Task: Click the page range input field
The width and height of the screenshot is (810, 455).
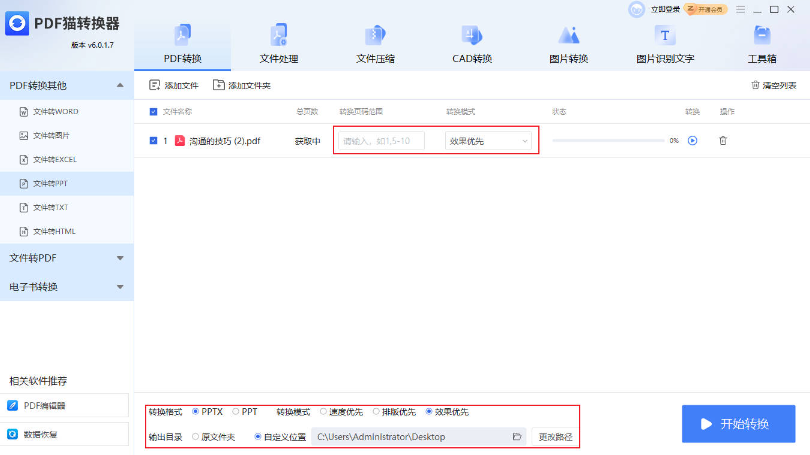Action: coord(381,141)
